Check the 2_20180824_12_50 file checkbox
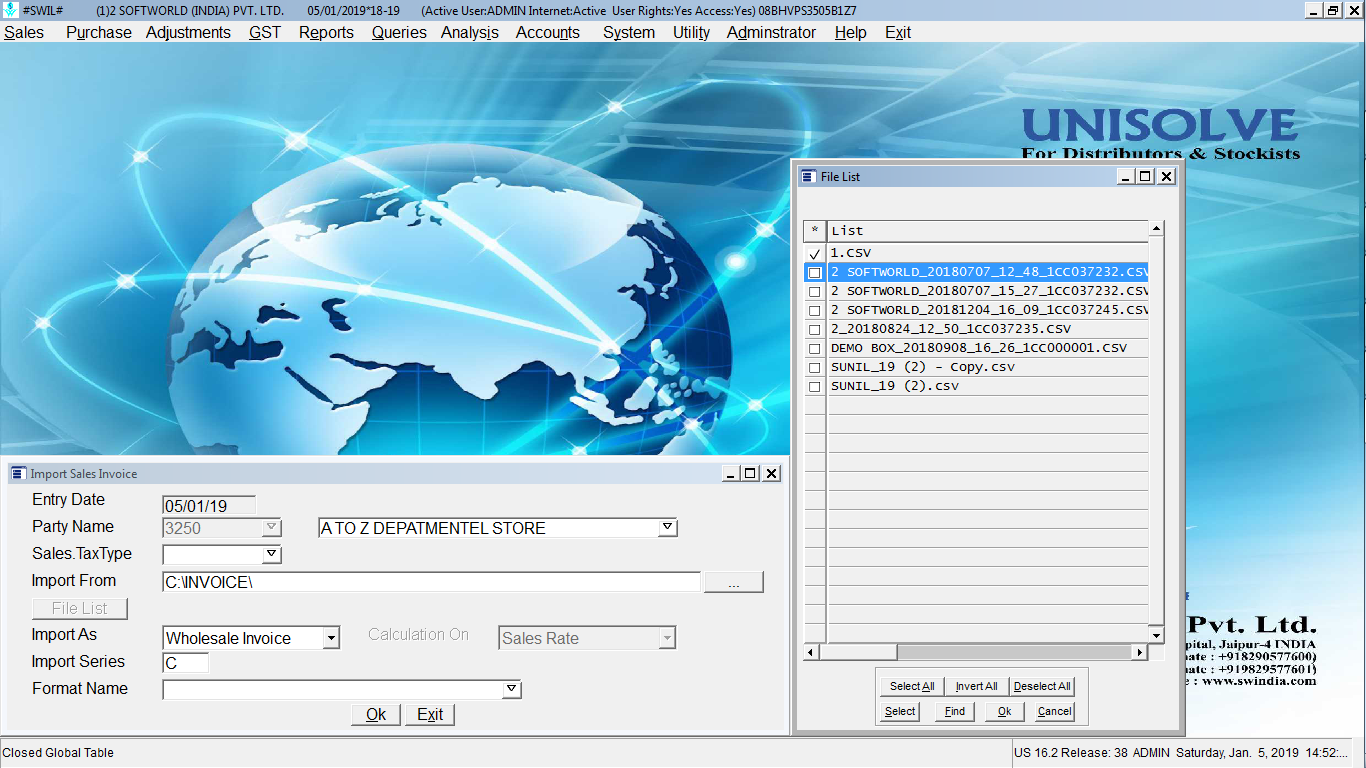 tap(815, 330)
